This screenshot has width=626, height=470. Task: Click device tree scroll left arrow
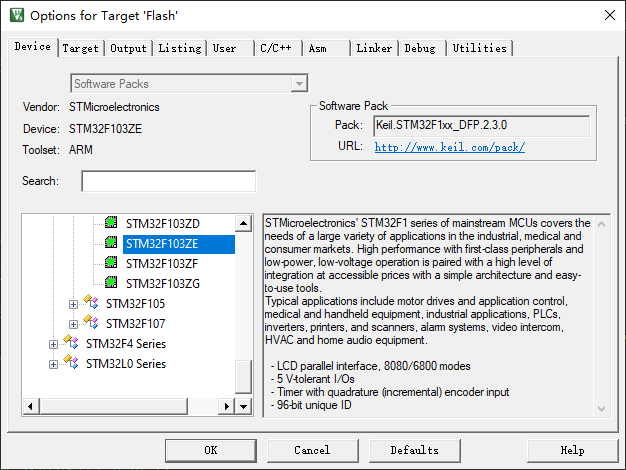tap(31, 407)
